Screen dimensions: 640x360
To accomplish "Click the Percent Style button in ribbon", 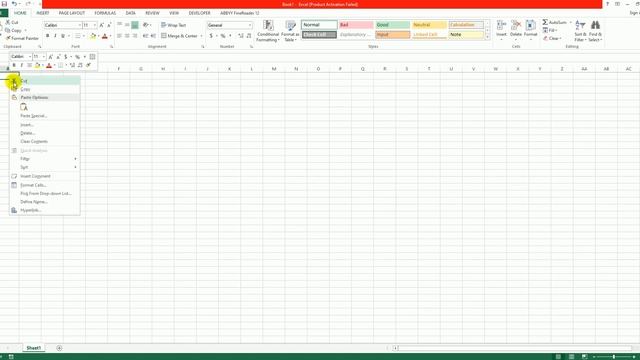I will (223, 36).
